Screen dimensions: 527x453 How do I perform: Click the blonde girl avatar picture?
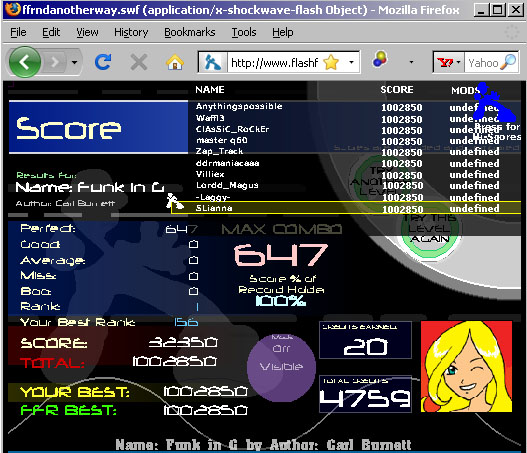467,366
